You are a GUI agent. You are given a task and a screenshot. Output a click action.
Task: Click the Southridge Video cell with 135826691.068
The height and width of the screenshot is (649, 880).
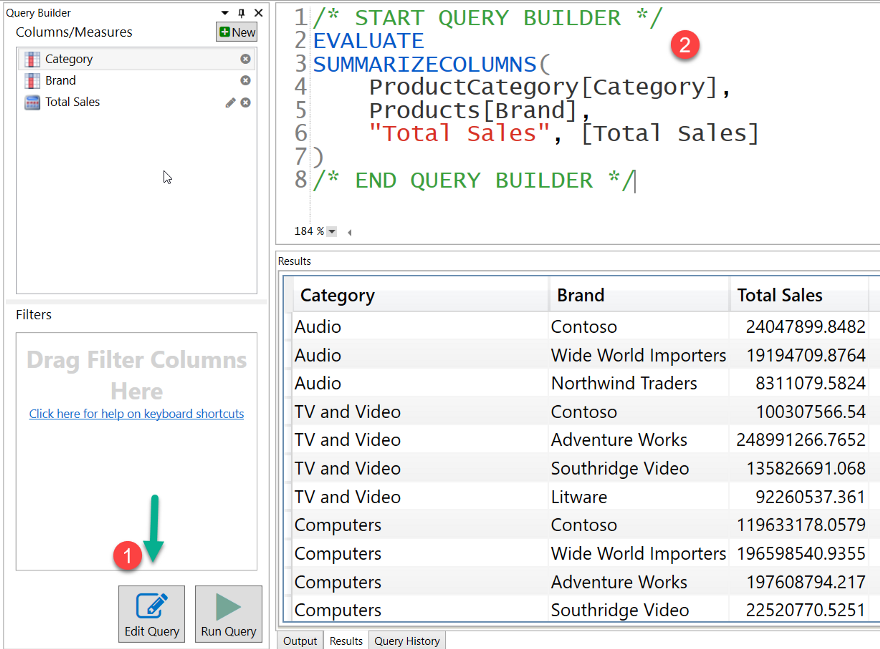click(x=639, y=468)
